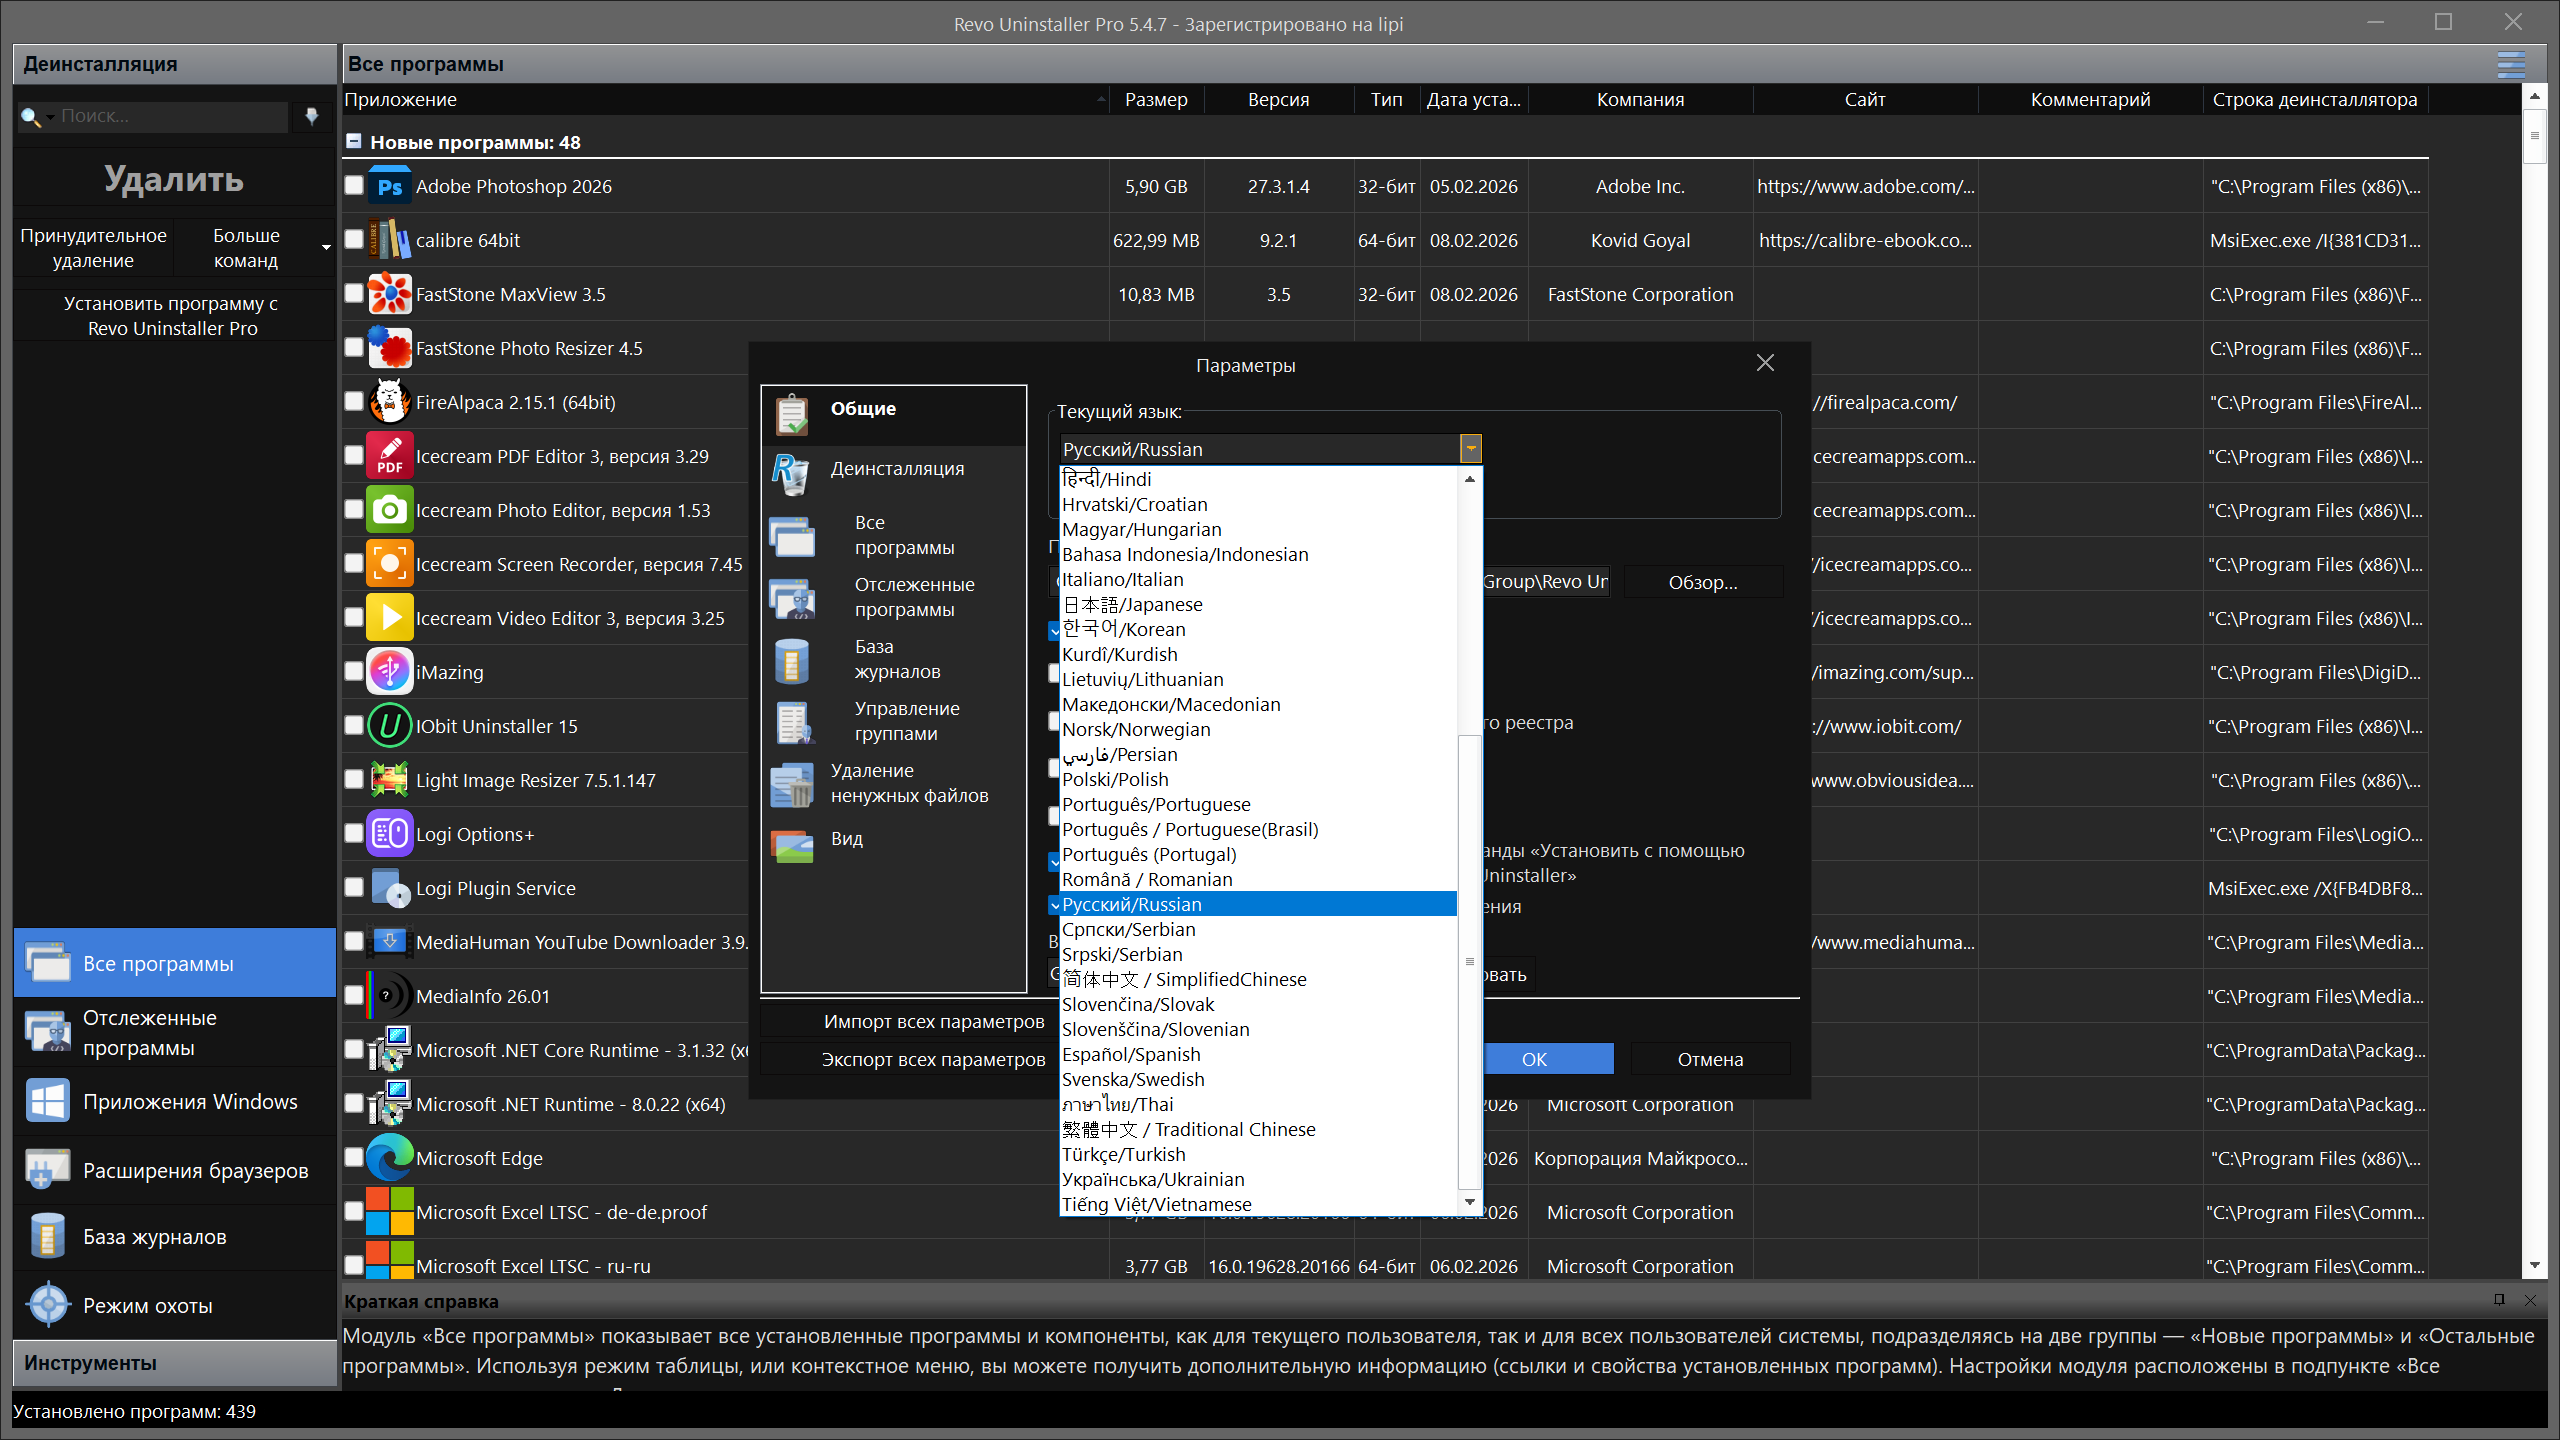Choose Español/Spanish from language list
Screen dimensions: 2560x1440
click(1131, 1055)
